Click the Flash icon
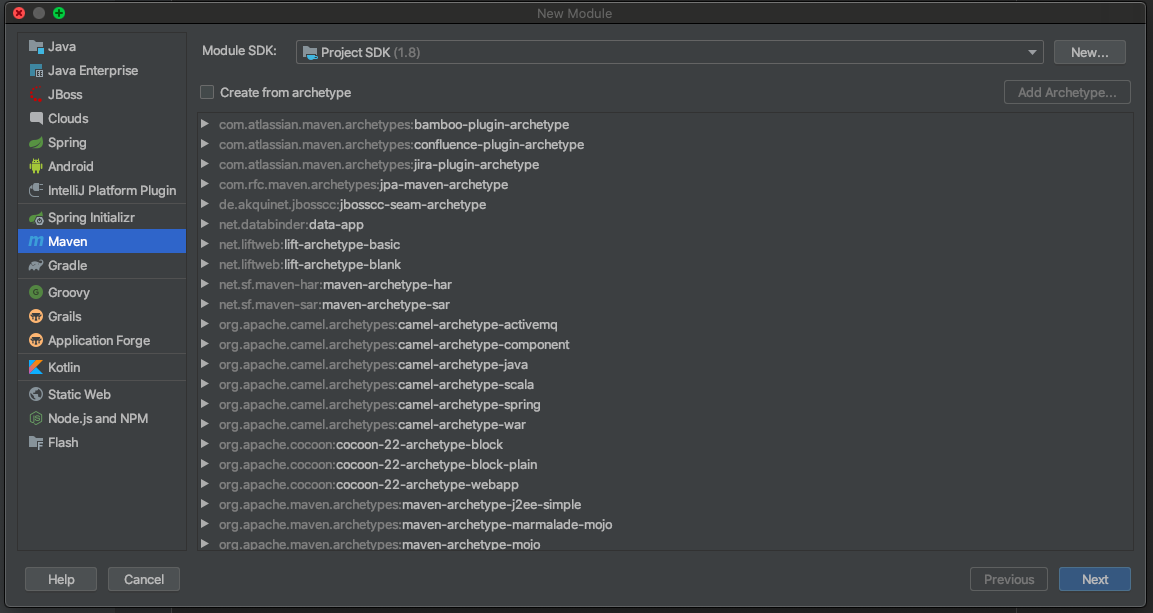1153x613 pixels. coord(35,442)
